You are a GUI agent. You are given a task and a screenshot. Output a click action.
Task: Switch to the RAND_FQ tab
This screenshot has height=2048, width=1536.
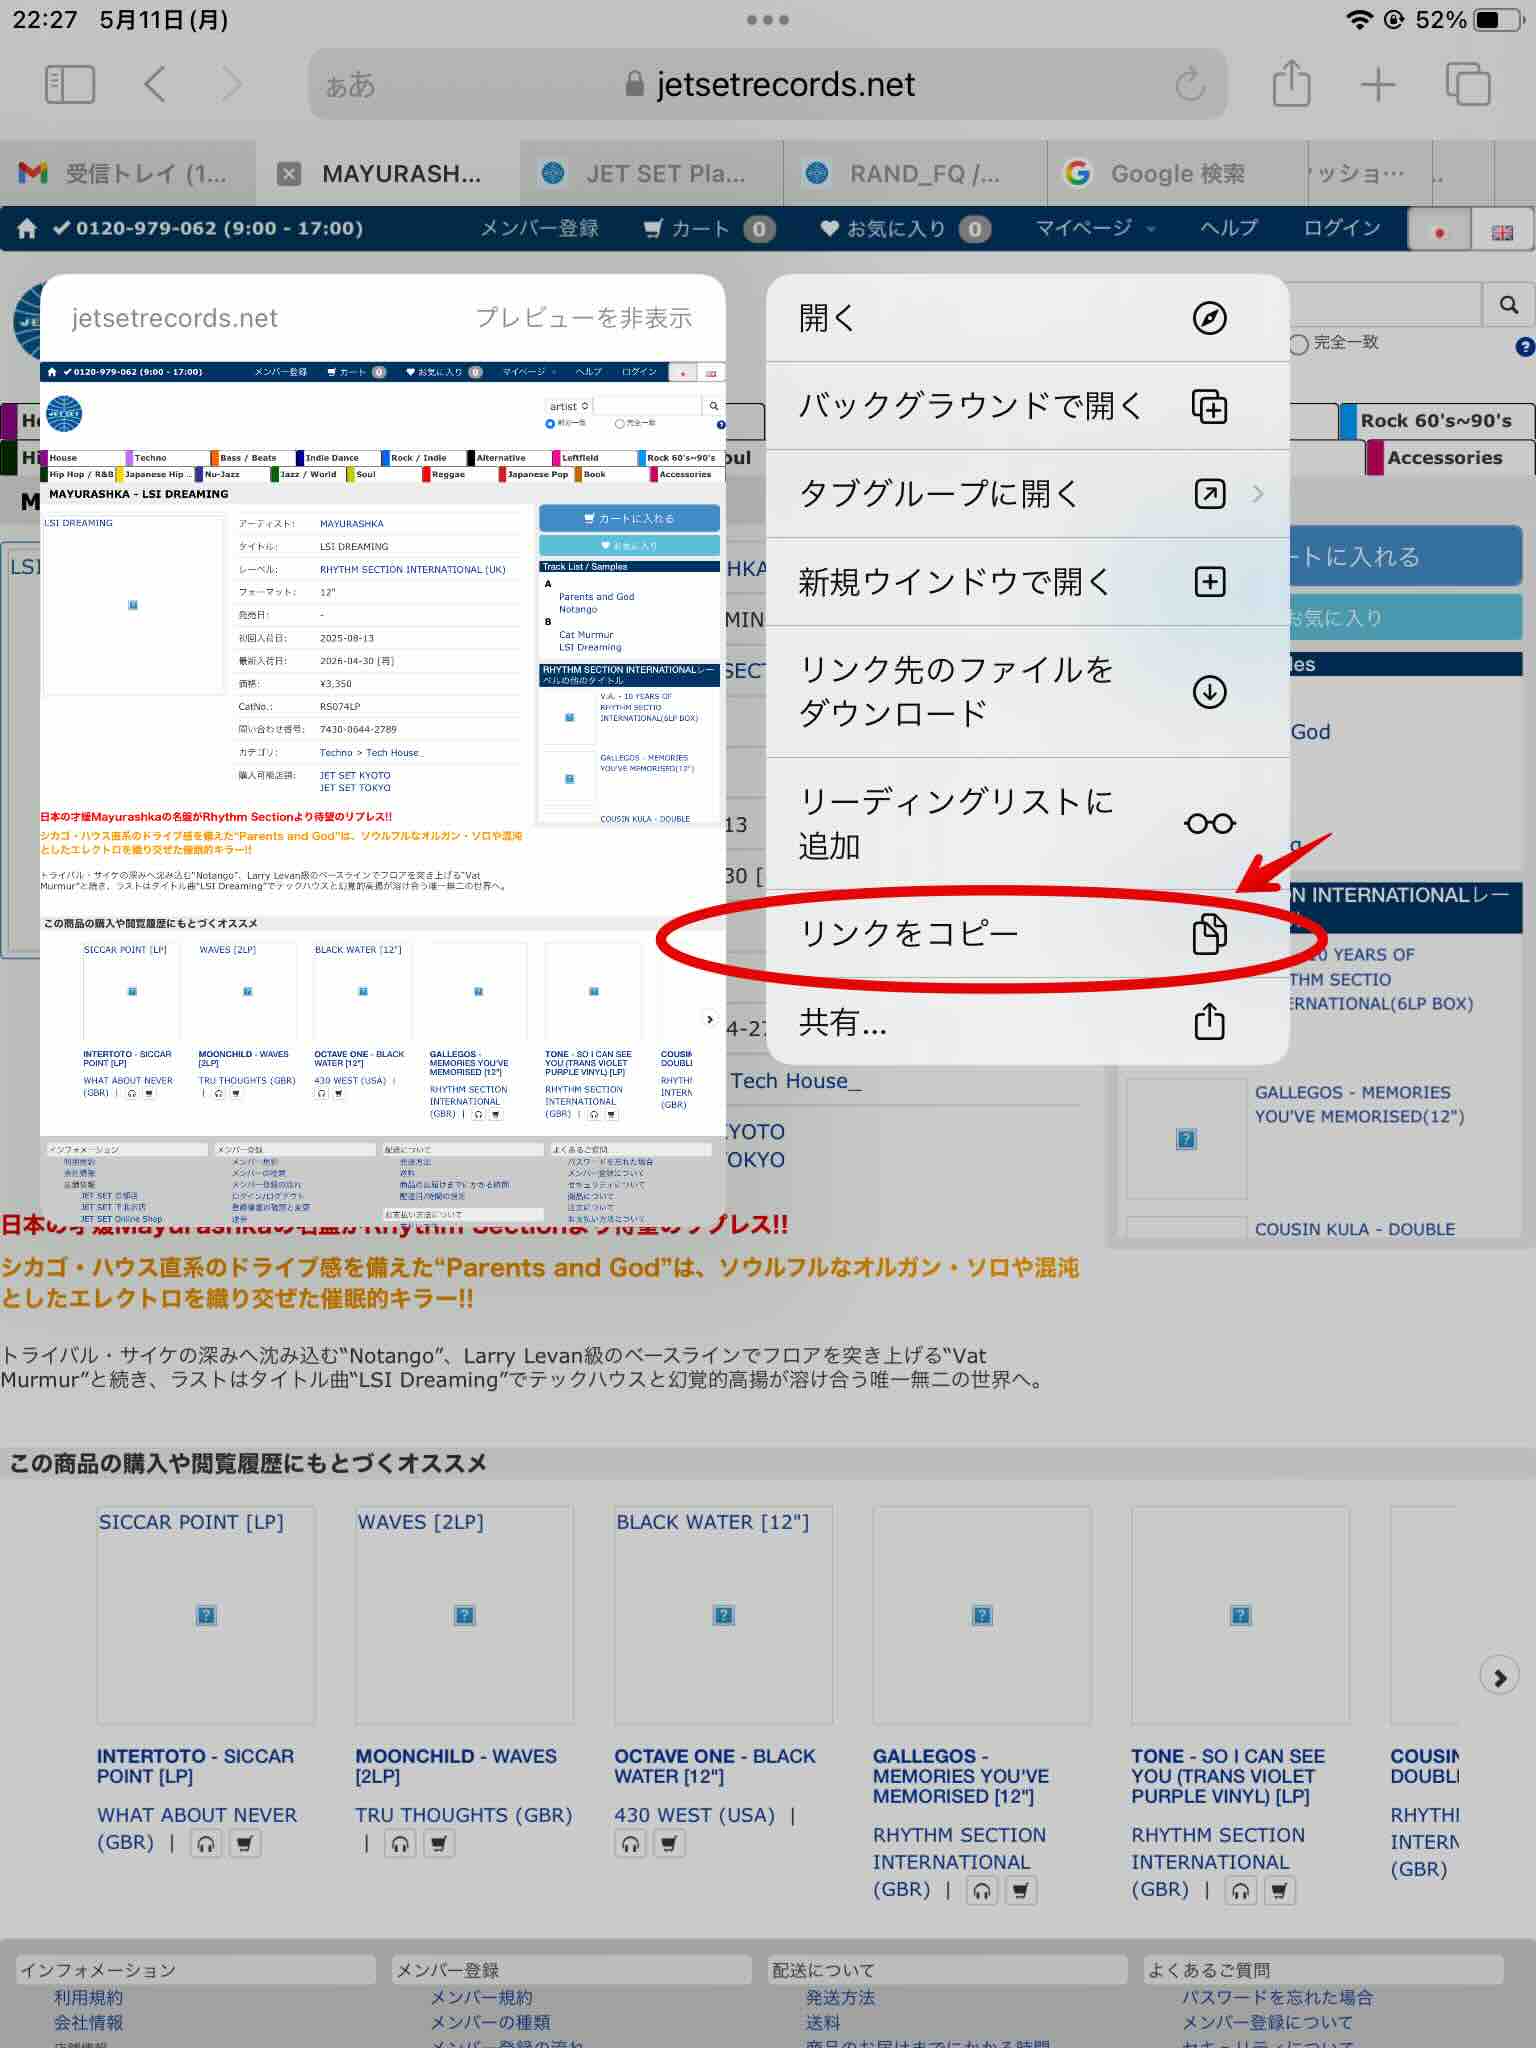[915, 174]
